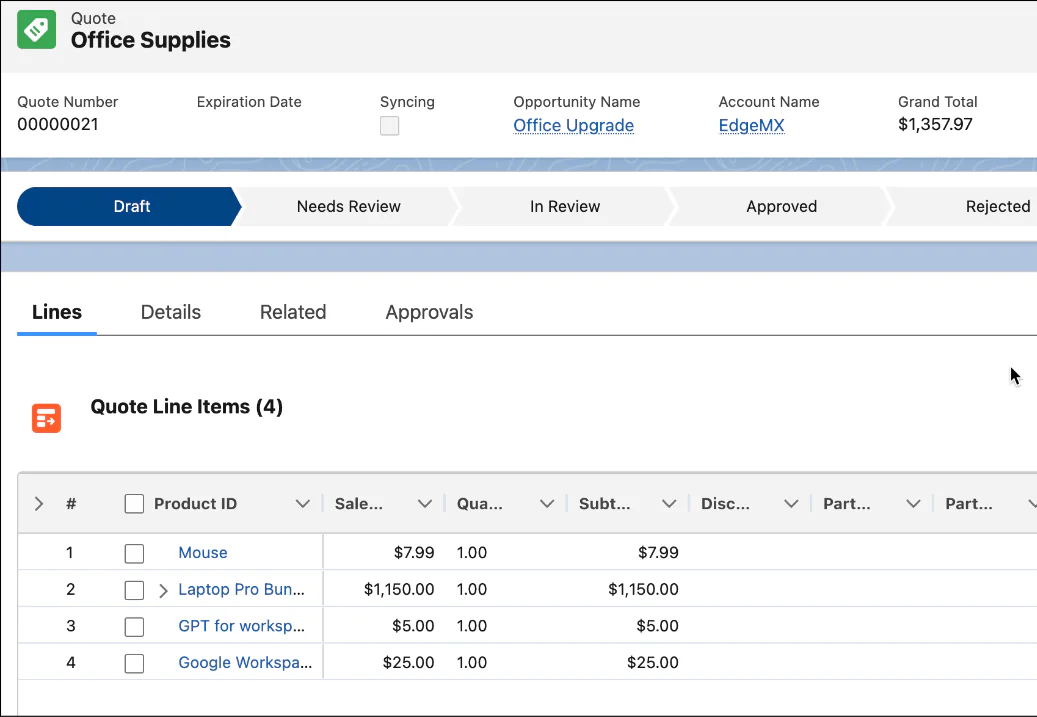Open the Laptop Pro Bundle product link

pyautogui.click(x=241, y=589)
